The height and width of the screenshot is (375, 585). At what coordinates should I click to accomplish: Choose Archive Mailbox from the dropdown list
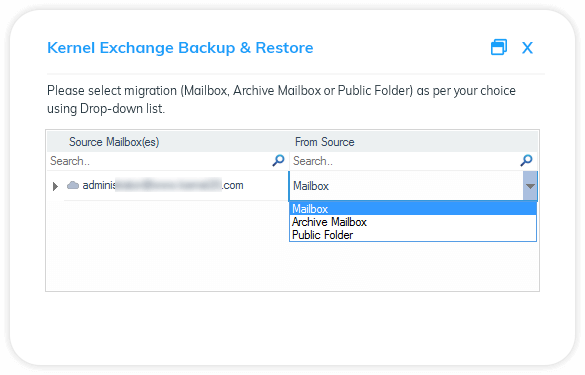pyautogui.click(x=413, y=222)
